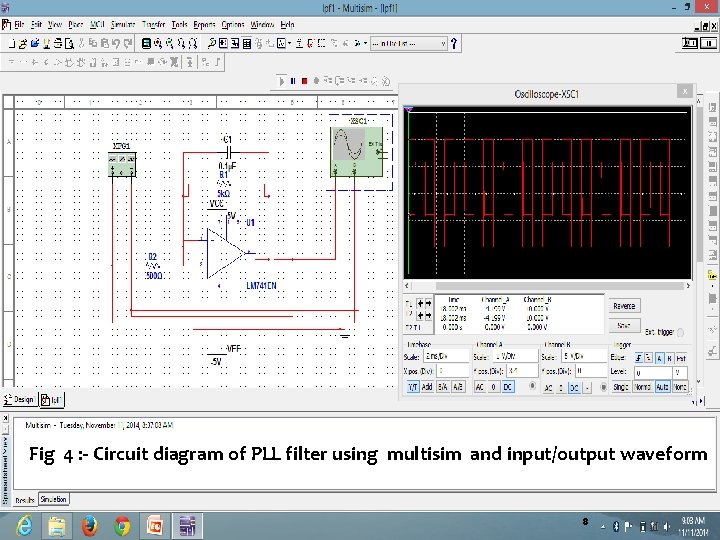This screenshot has height=540, width=720.
Task: Move cursor T1 left with arrow button
Action: pos(420,304)
